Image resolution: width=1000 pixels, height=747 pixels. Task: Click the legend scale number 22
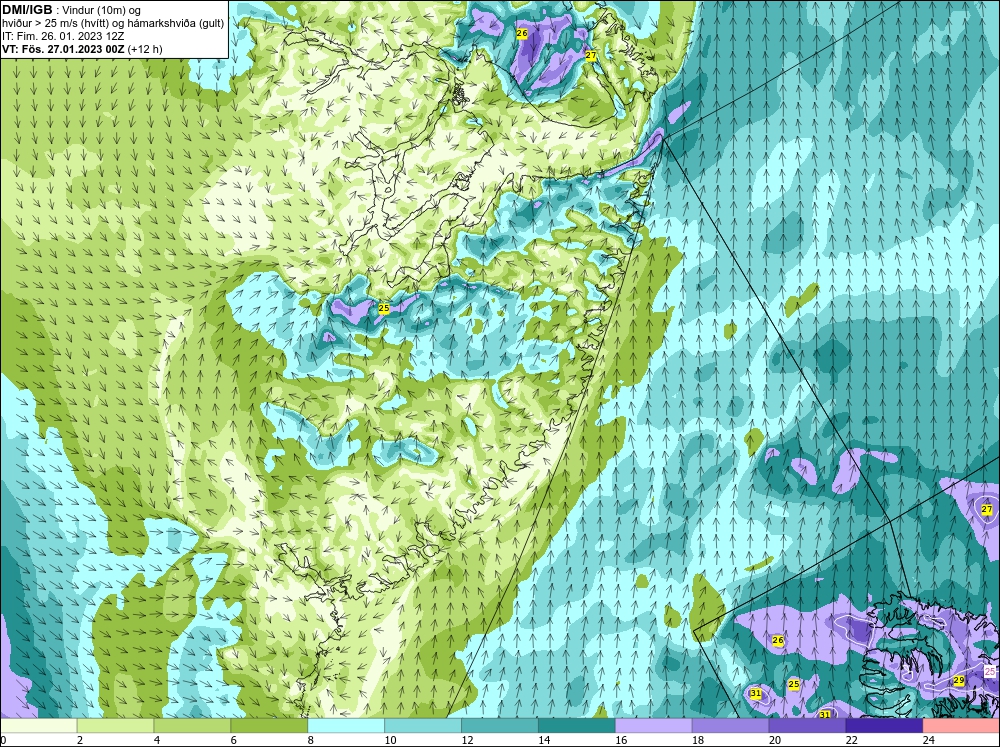(851, 740)
